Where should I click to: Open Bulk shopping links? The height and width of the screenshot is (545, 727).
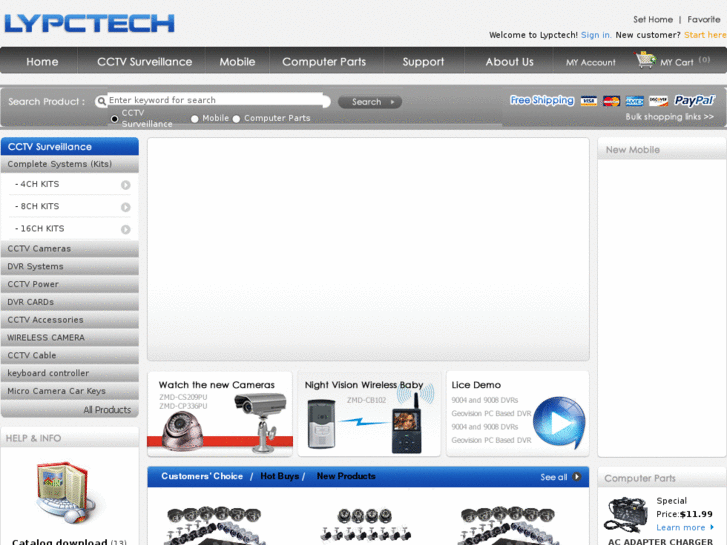coord(670,117)
